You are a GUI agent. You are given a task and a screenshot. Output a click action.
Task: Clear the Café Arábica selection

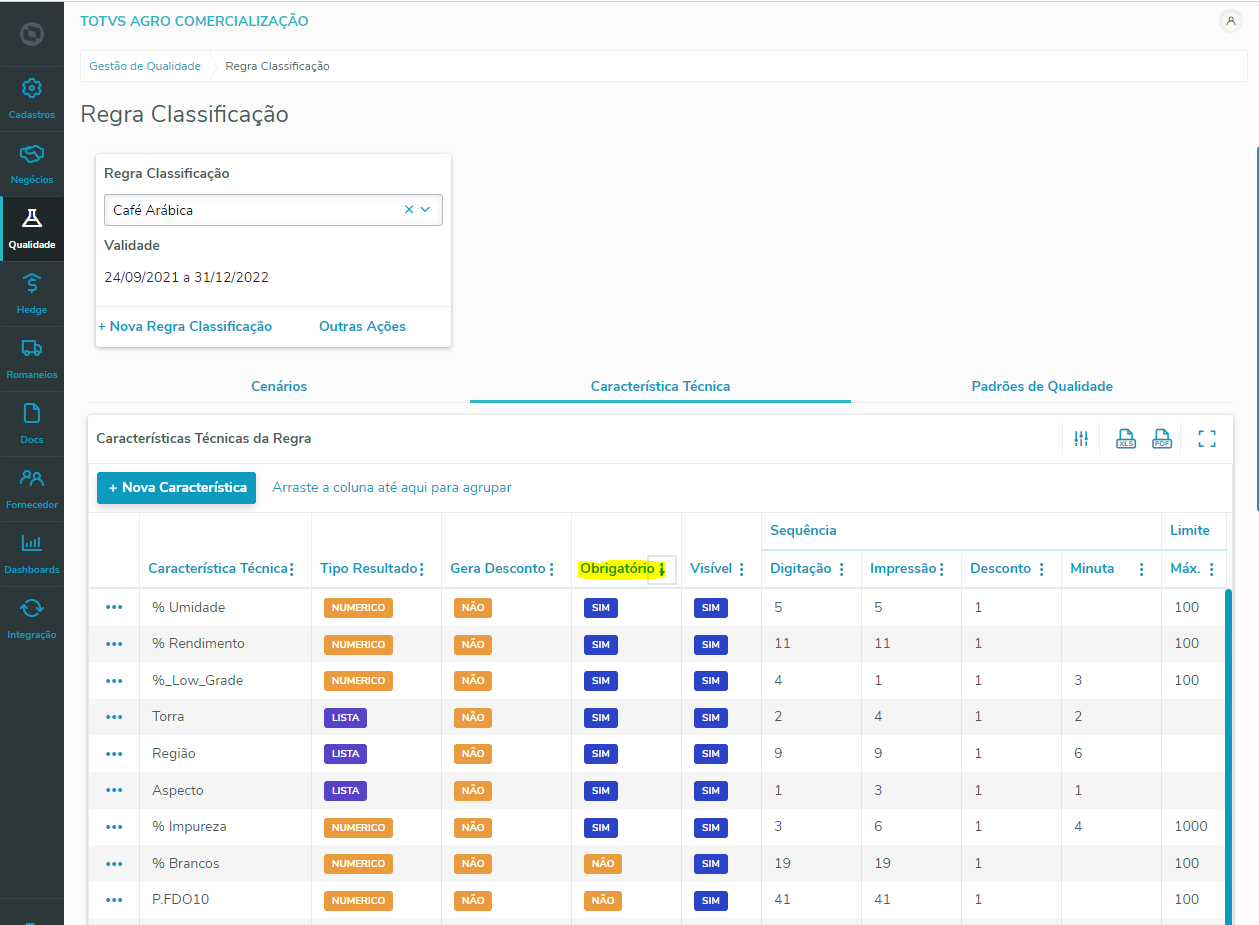(x=408, y=210)
